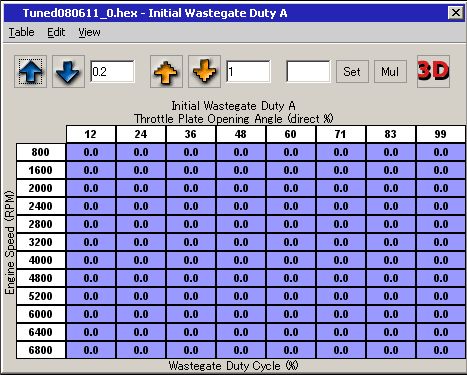Select the 2000 RPM row header
The height and width of the screenshot is (375, 467).
coord(41,188)
